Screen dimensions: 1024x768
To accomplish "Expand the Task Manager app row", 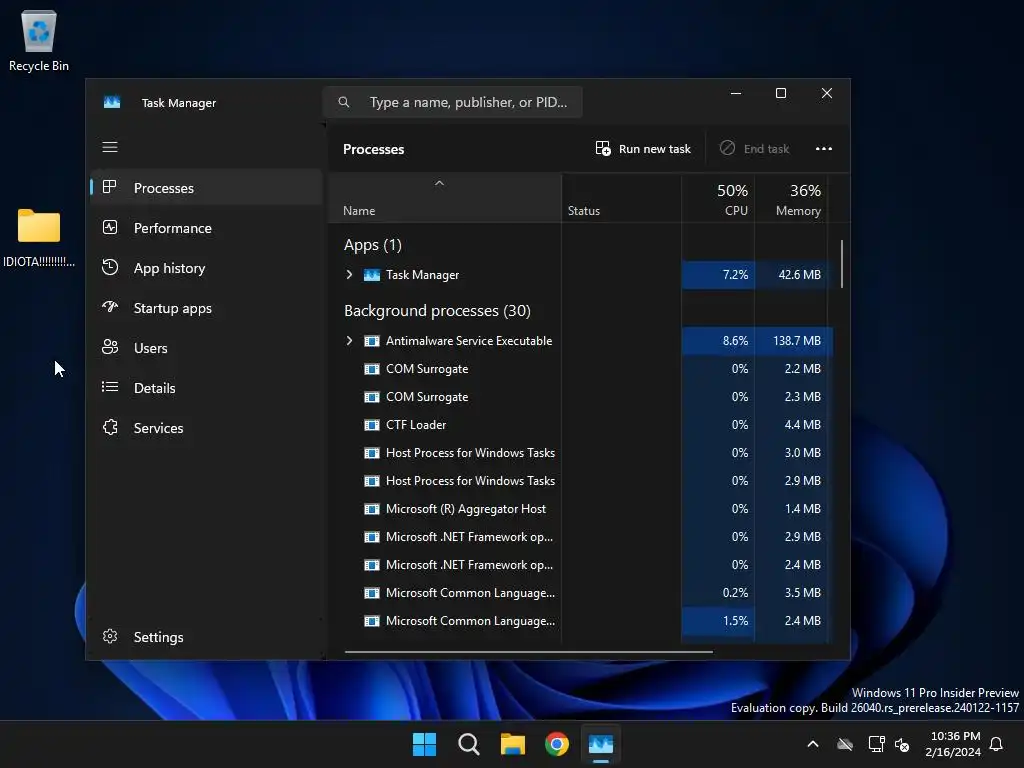I will click(x=349, y=275).
